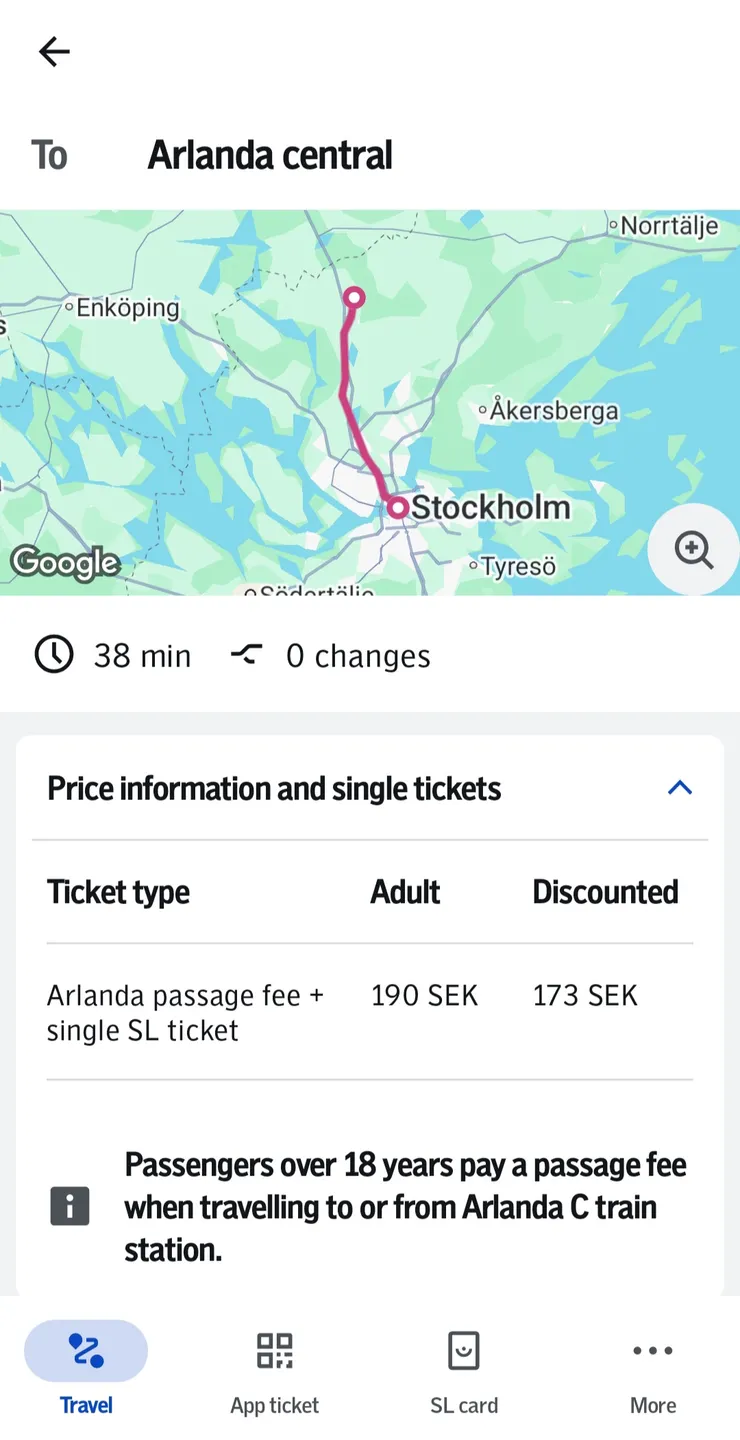Click the info icon beside passage fee note

[x=70, y=1206]
